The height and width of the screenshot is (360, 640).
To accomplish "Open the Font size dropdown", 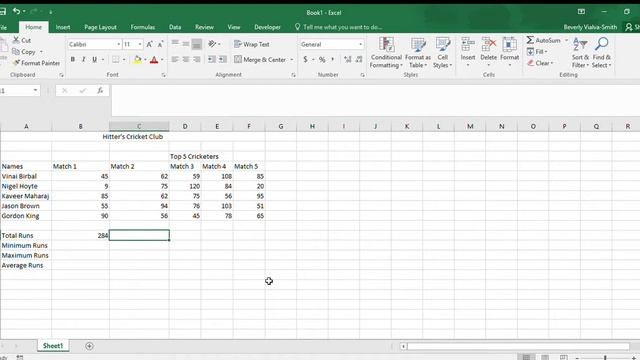I will (140, 44).
